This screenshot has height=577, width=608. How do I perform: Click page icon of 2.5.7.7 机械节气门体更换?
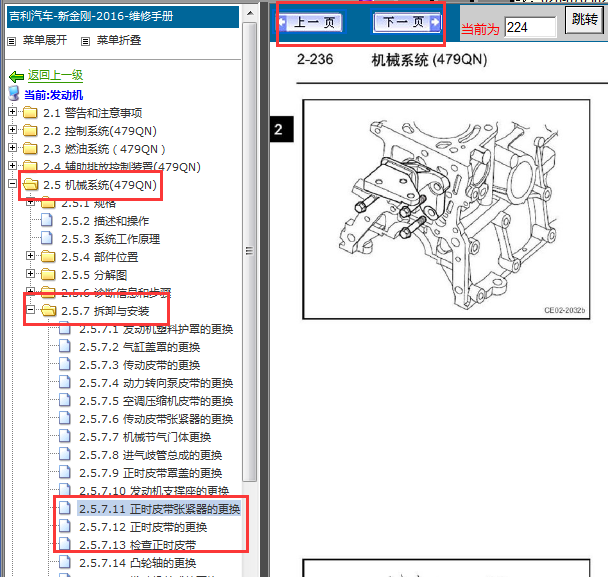coord(65,435)
